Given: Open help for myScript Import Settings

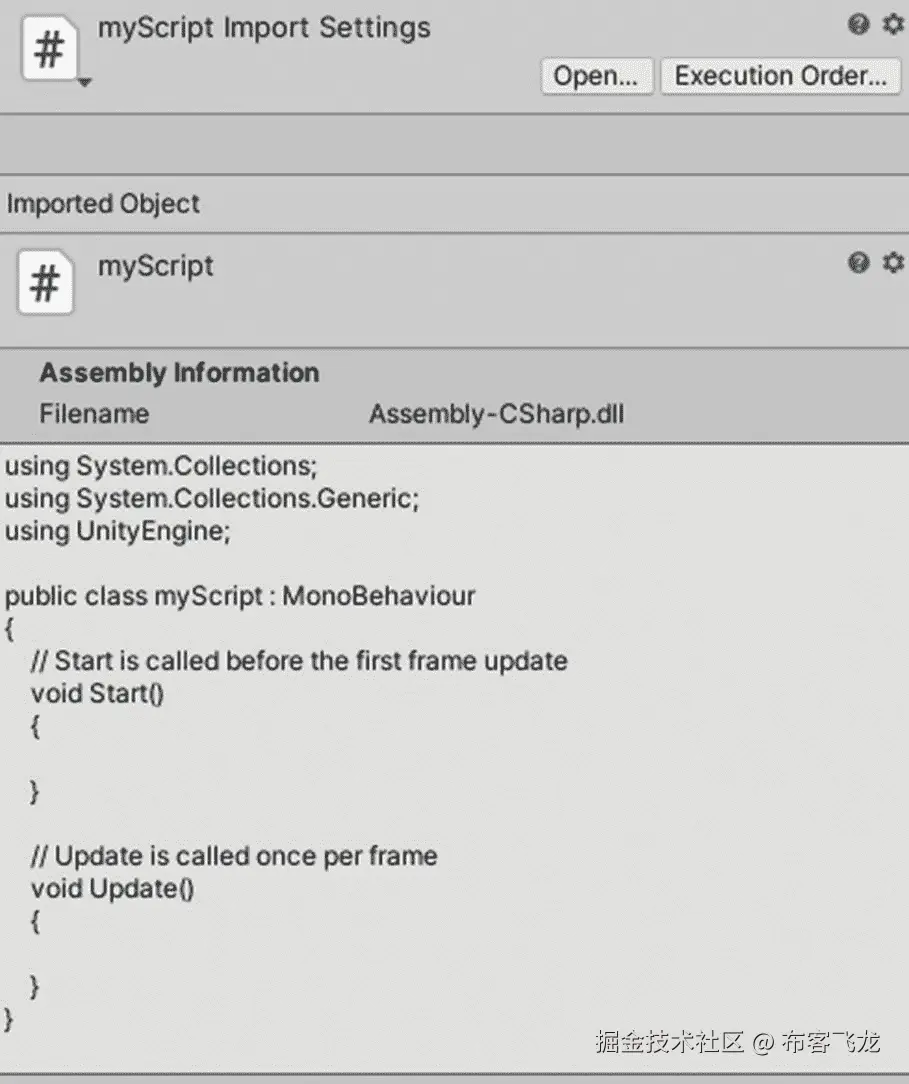Looking at the screenshot, I should tap(858, 25).
